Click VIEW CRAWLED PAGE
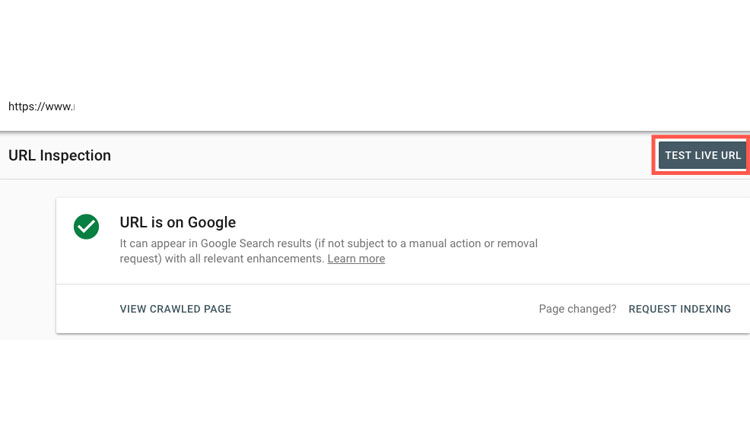750x430 pixels. (x=176, y=309)
